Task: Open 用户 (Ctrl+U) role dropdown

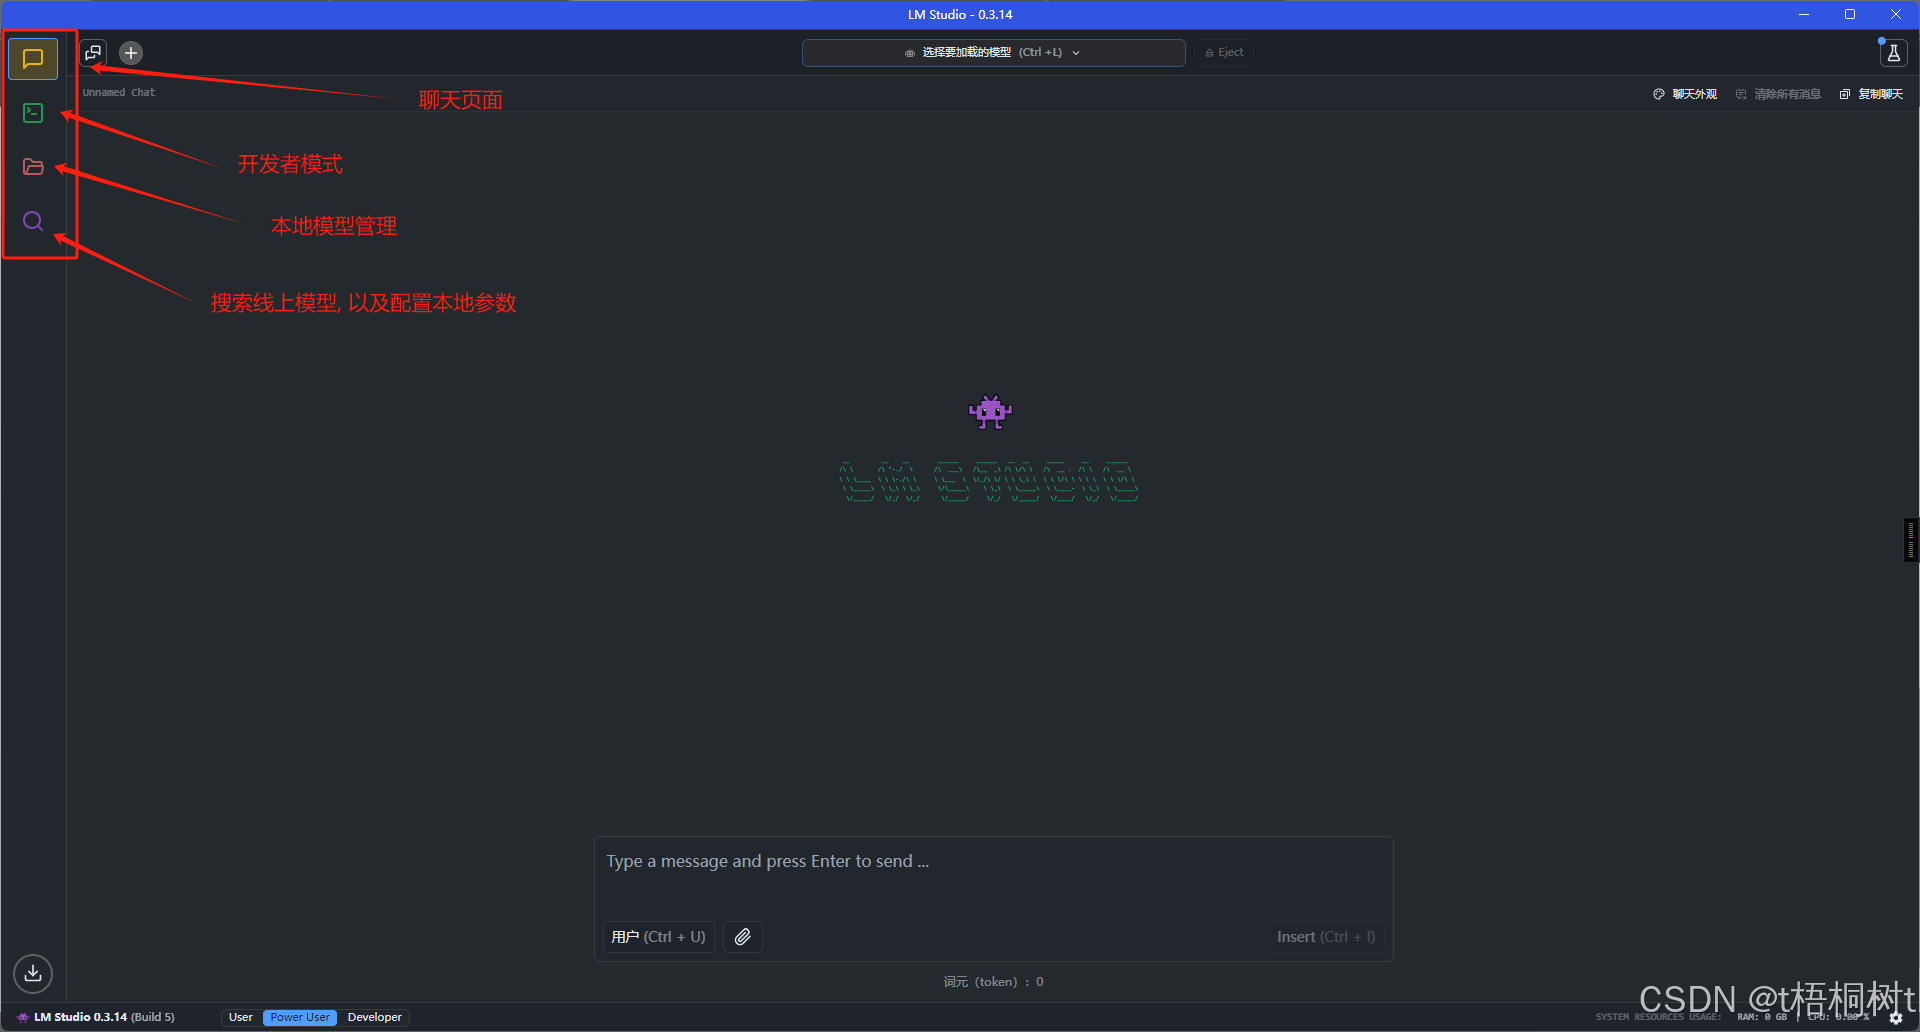Action: click(x=659, y=937)
